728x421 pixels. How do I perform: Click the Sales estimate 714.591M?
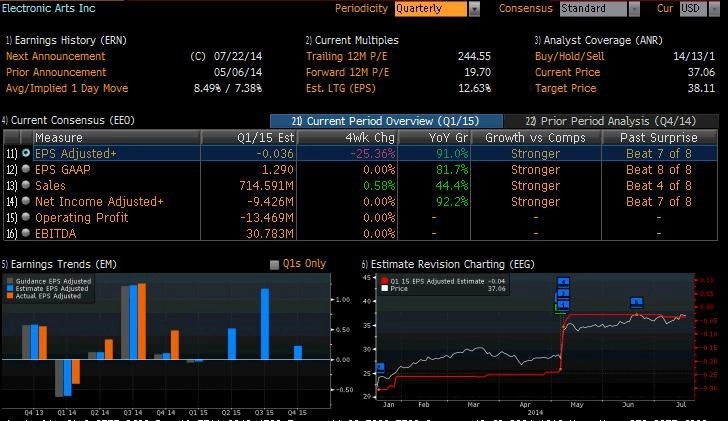click(266, 186)
